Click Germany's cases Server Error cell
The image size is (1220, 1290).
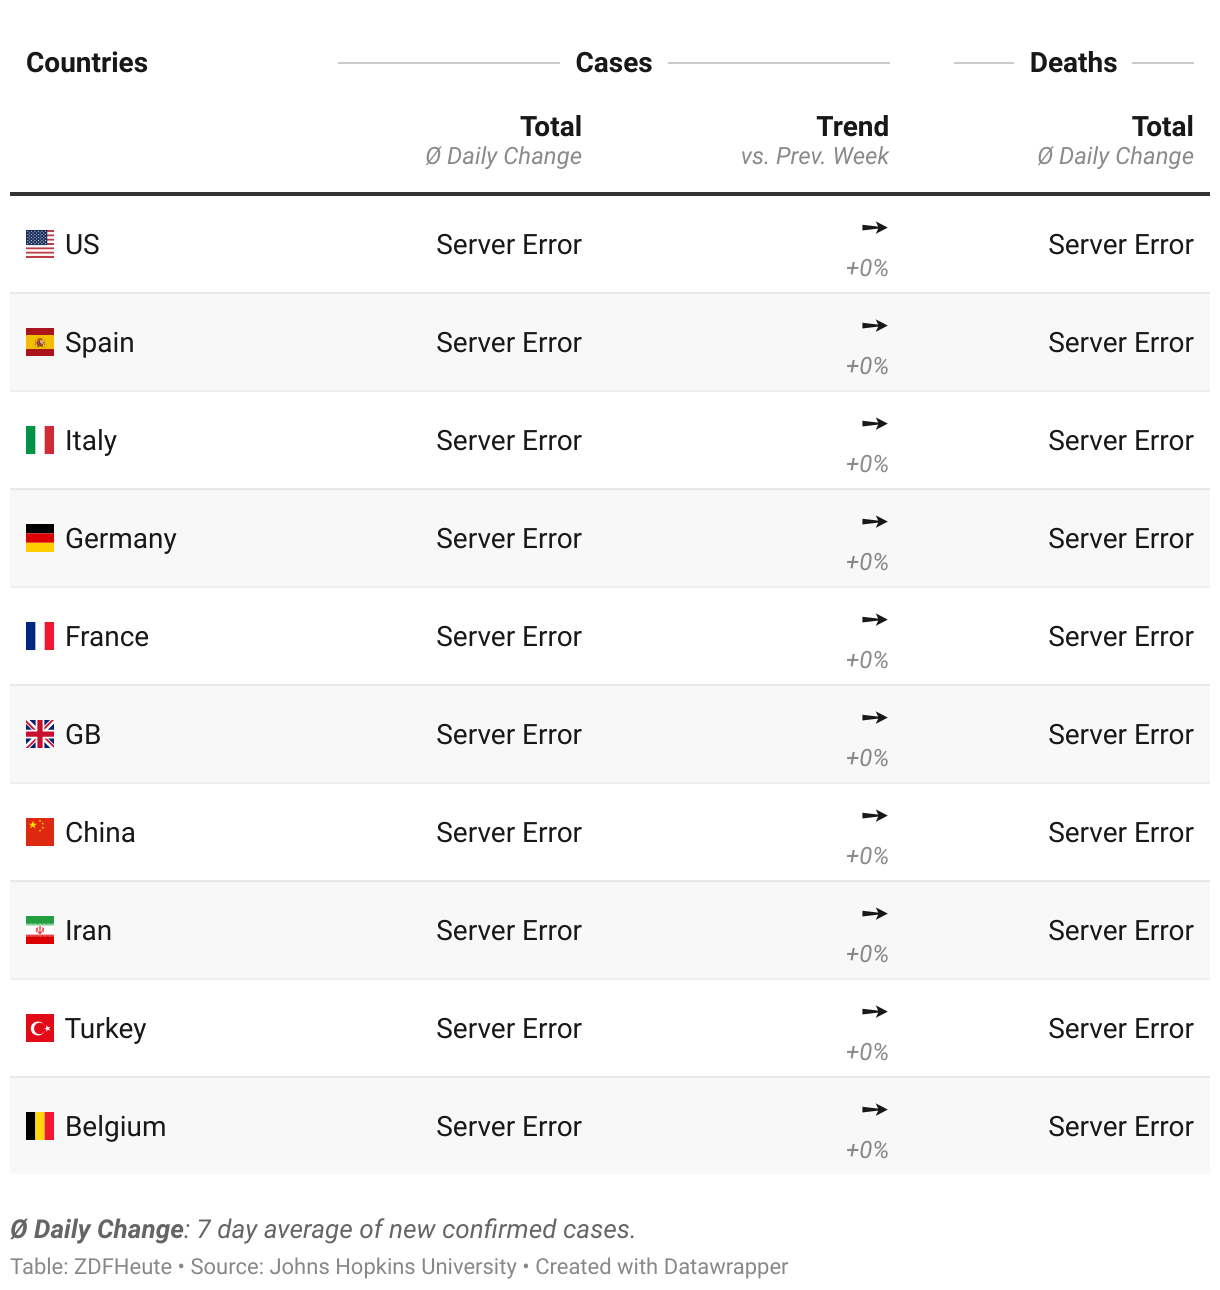[x=508, y=539]
